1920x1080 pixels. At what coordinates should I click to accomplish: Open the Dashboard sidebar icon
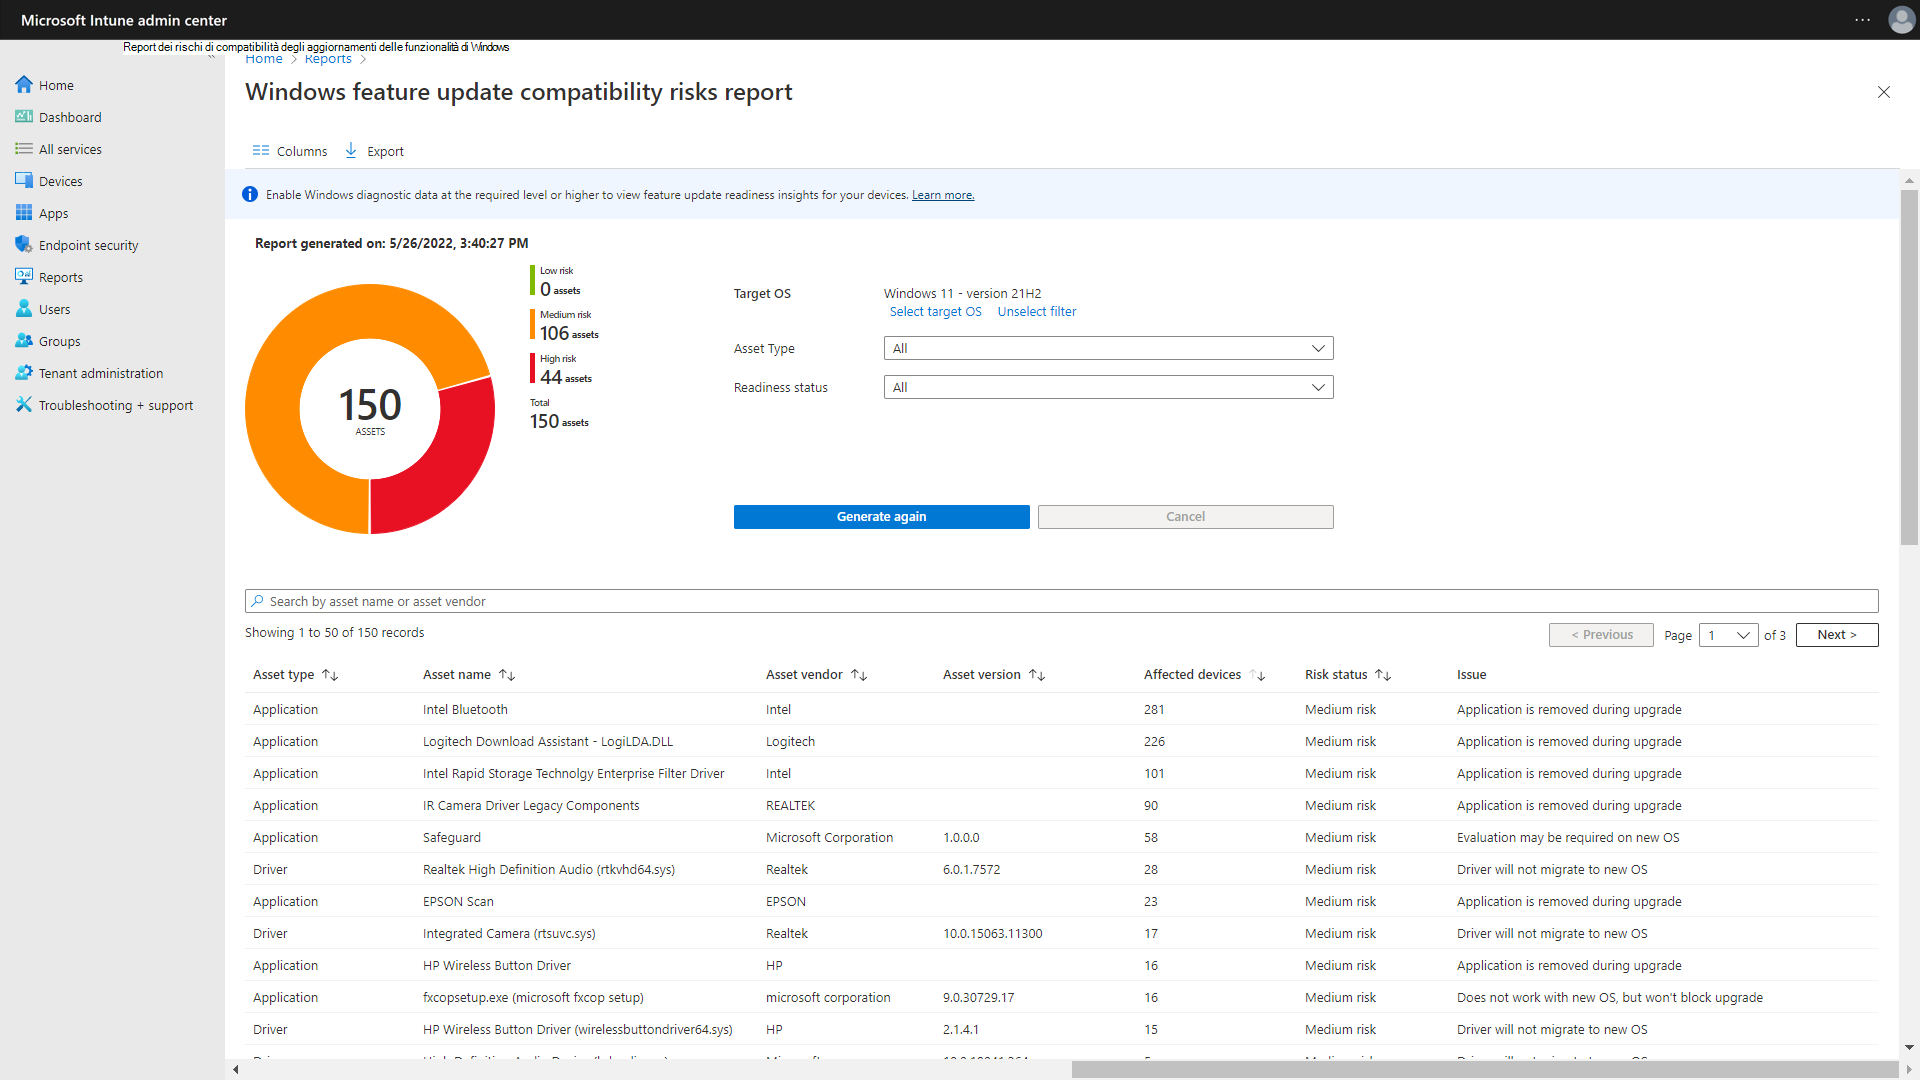pos(24,117)
